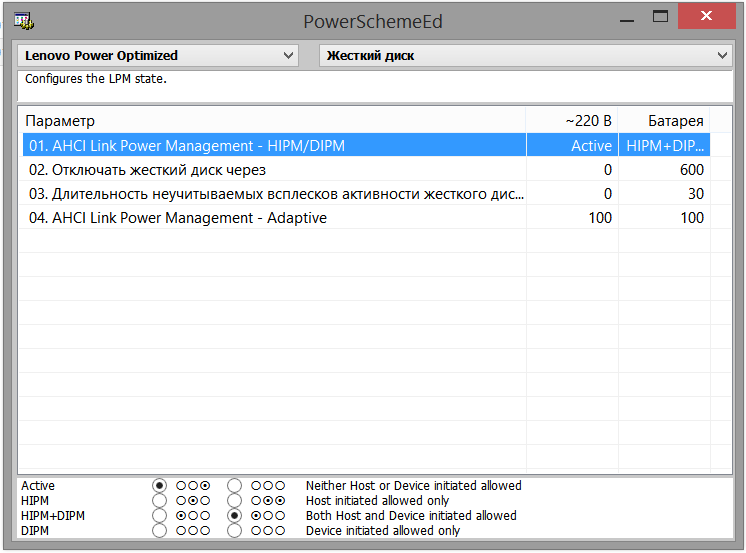The width and height of the screenshot is (746, 553).
Task: Click the Active option label
Action: point(38,486)
